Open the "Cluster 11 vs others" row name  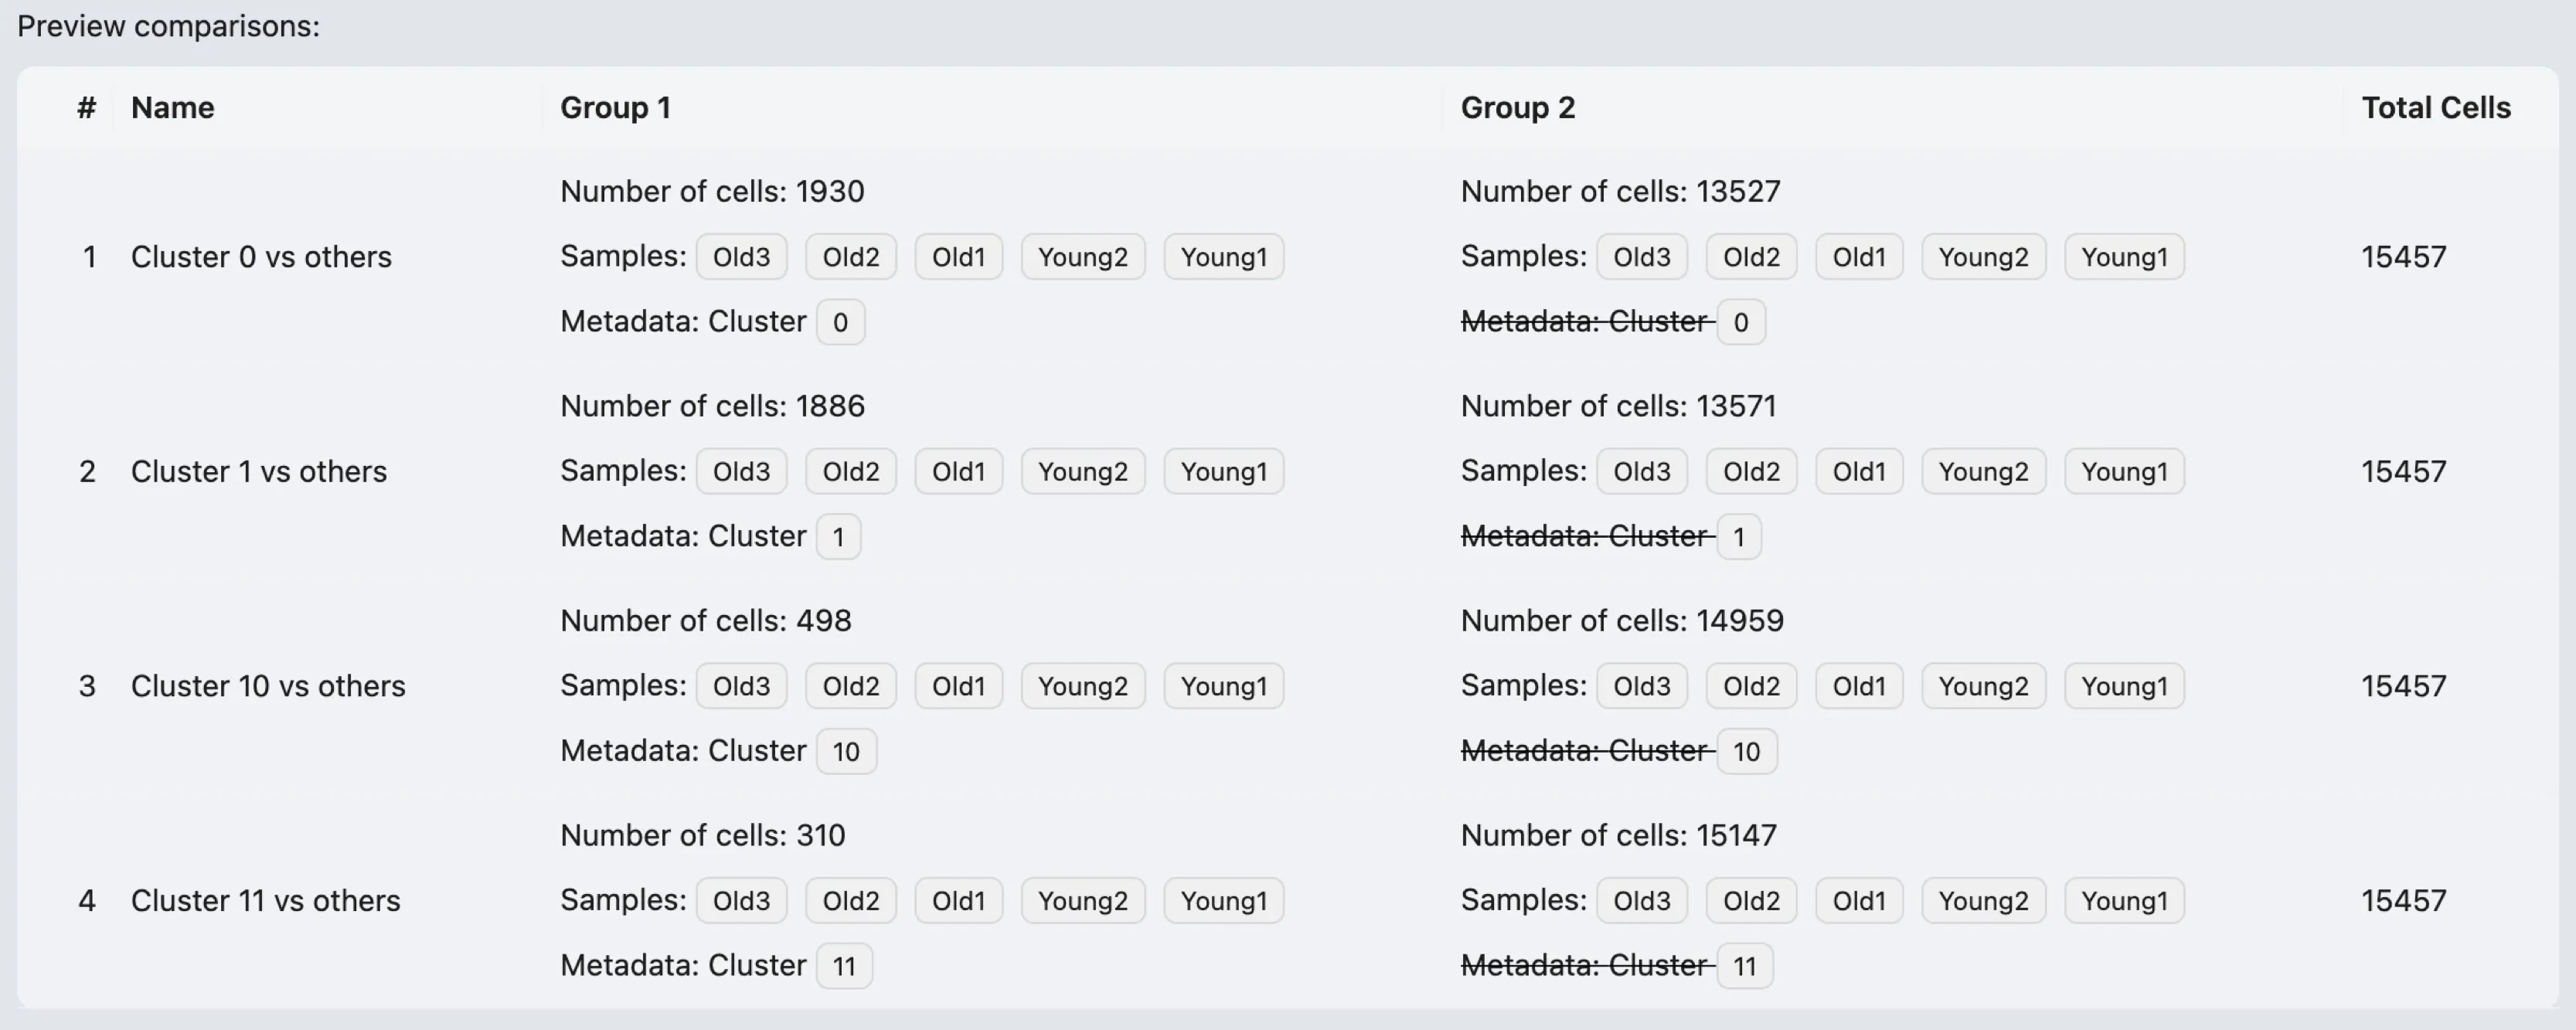click(x=265, y=901)
